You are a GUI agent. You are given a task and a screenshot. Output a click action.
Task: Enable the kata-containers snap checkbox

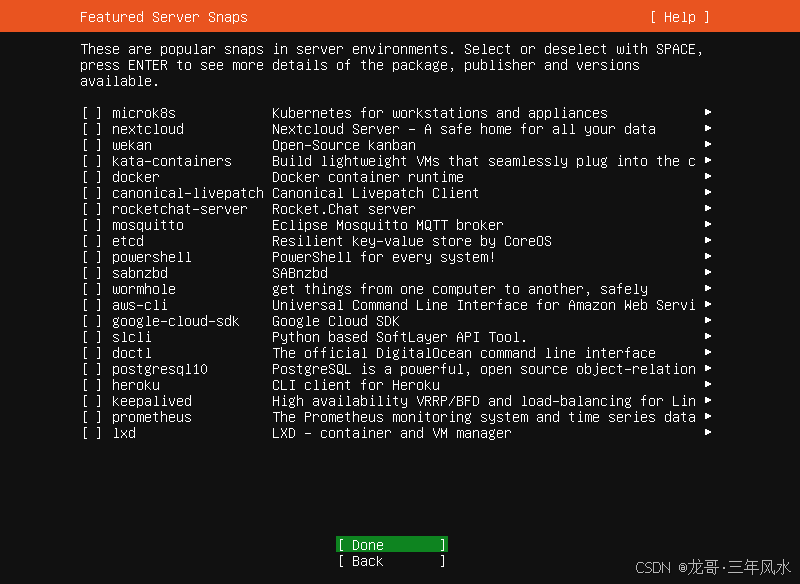pyautogui.click(x=92, y=161)
